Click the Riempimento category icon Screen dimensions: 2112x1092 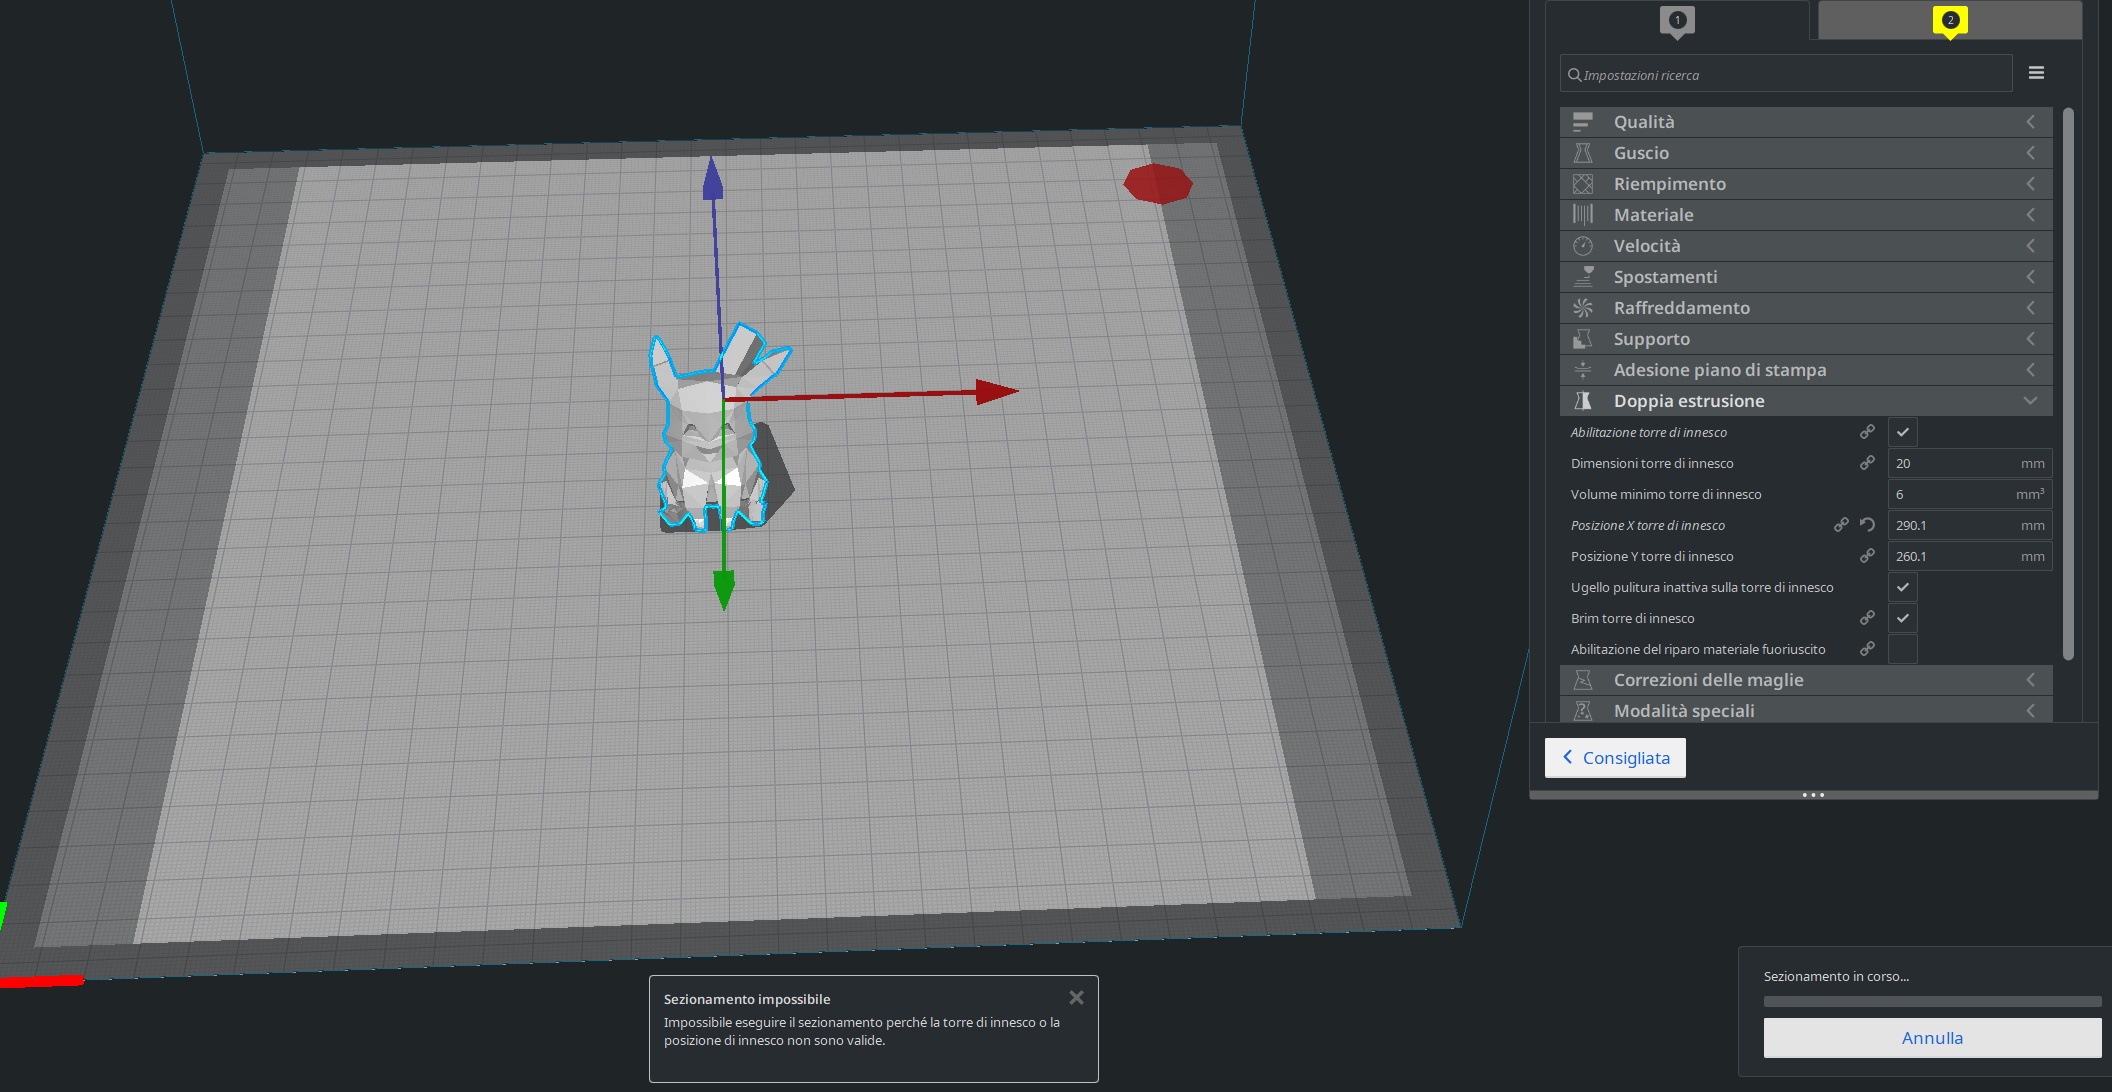[x=1583, y=184]
